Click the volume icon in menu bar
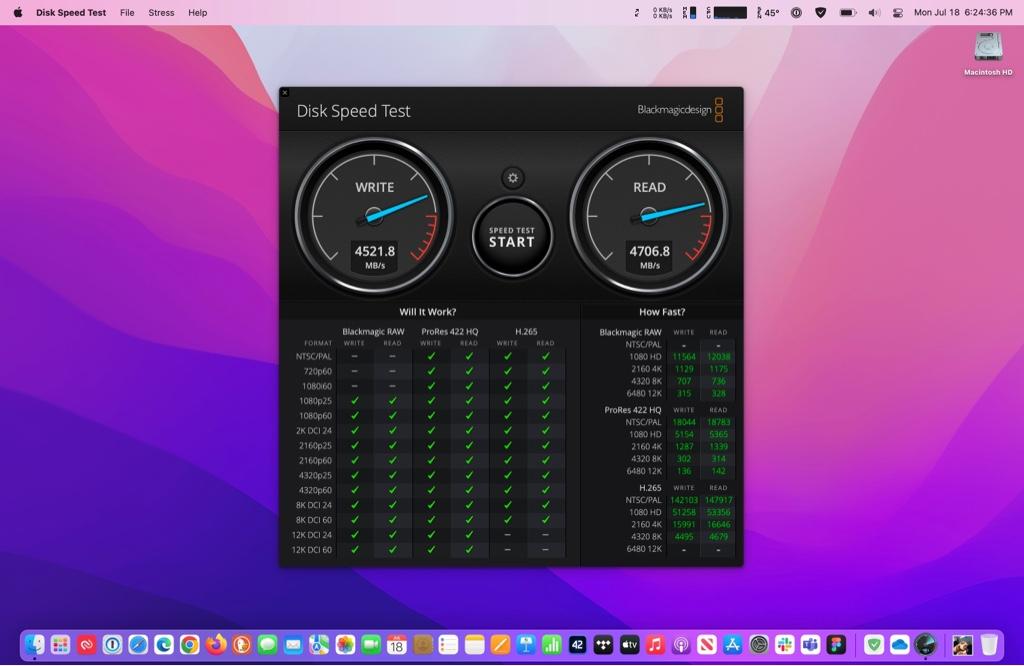Image resolution: width=1024 pixels, height=666 pixels. click(874, 12)
